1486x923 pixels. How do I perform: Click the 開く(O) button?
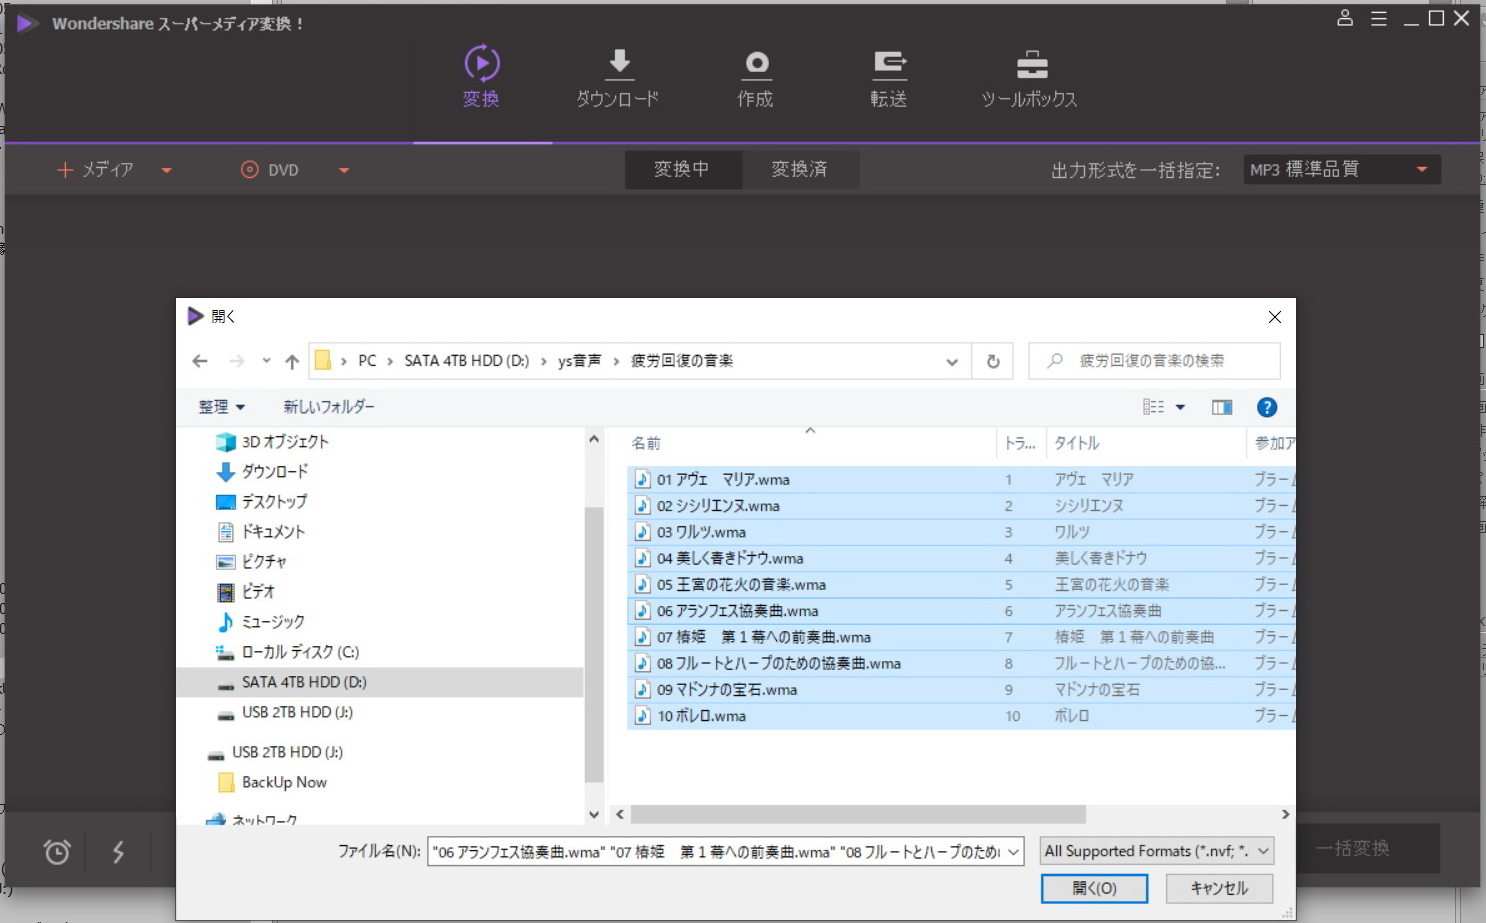pyautogui.click(x=1094, y=888)
